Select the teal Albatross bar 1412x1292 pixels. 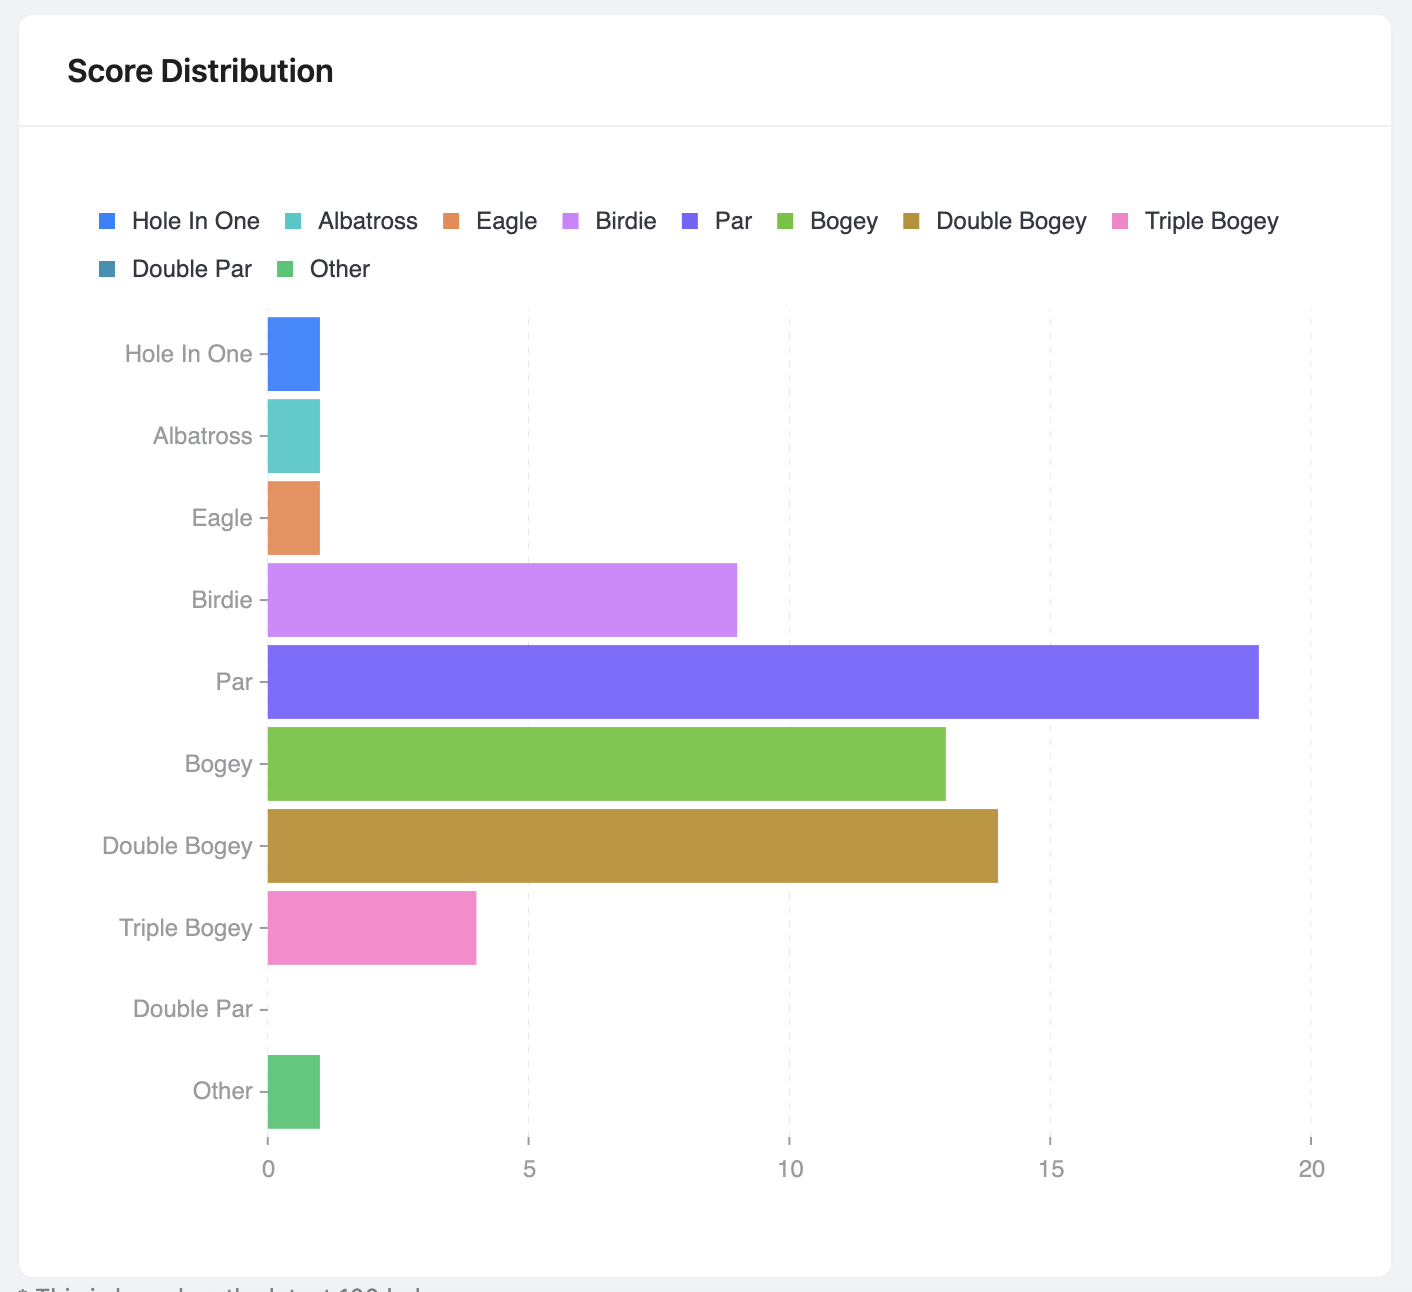[293, 436]
